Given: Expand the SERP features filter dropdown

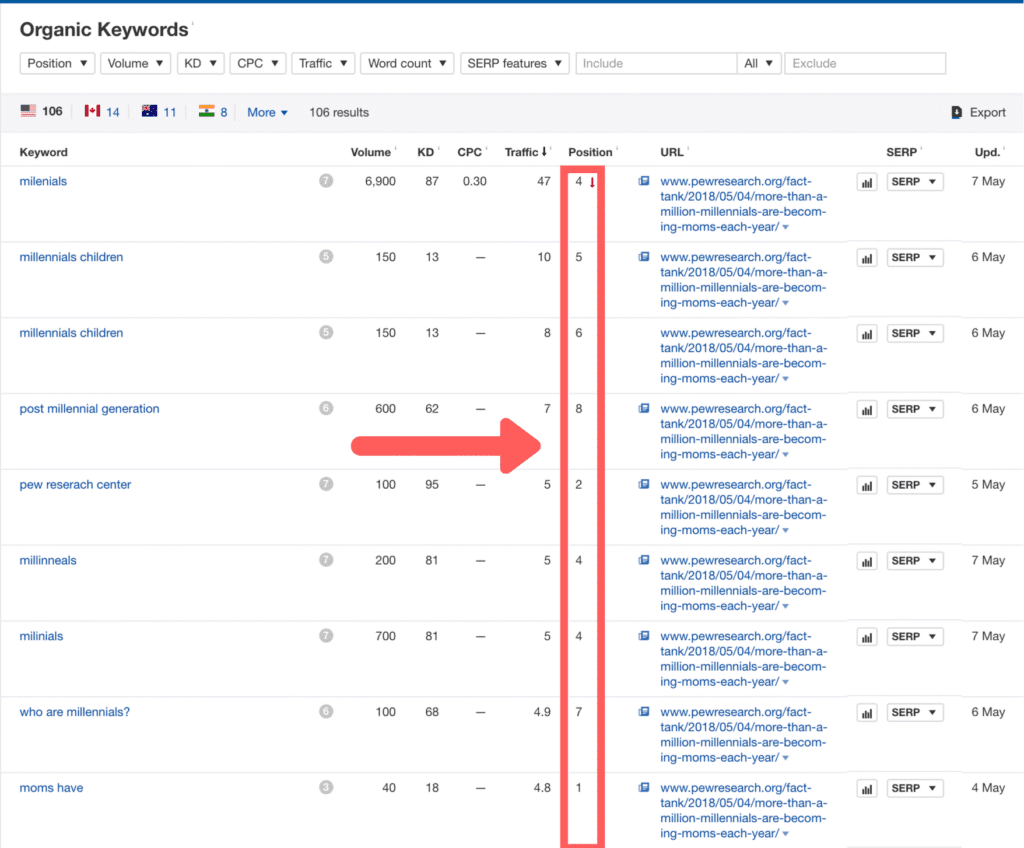Looking at the screenshot, I should point(514,64).
